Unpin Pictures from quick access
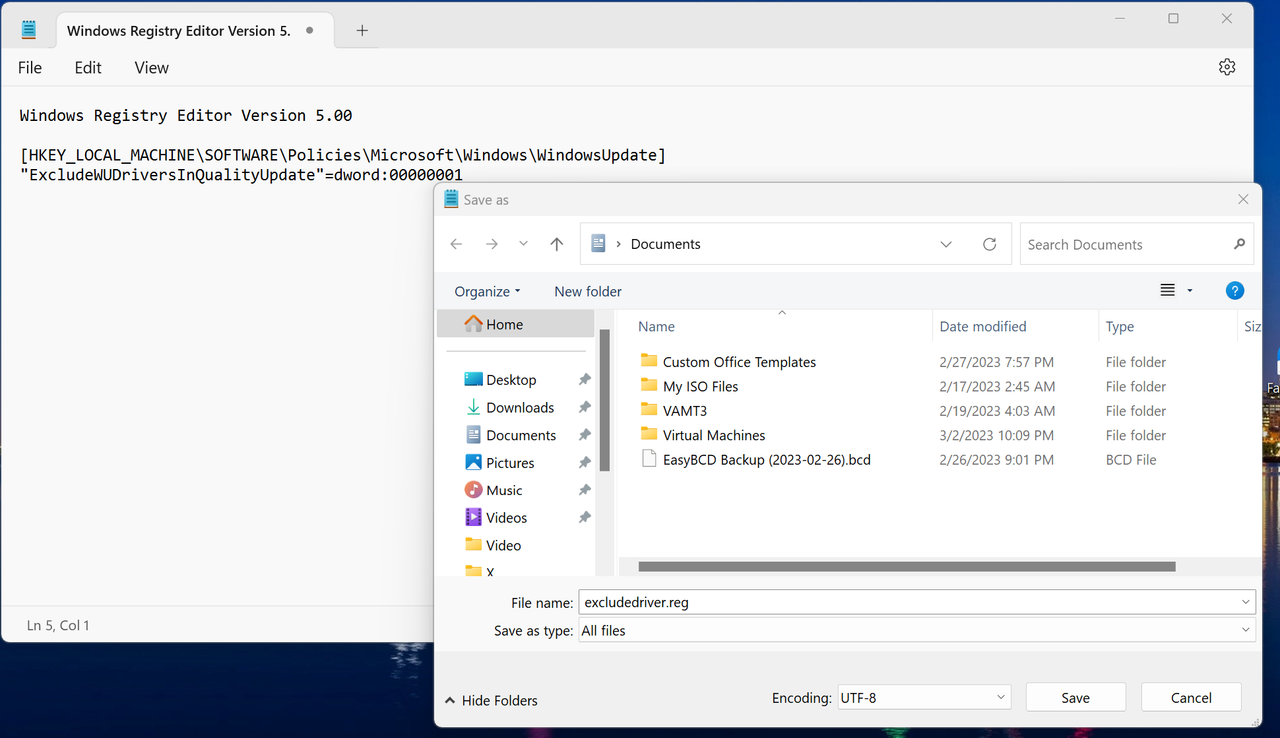Image resolution: width=1280 pixels, height=738 pixels. (x=585, y=462)
